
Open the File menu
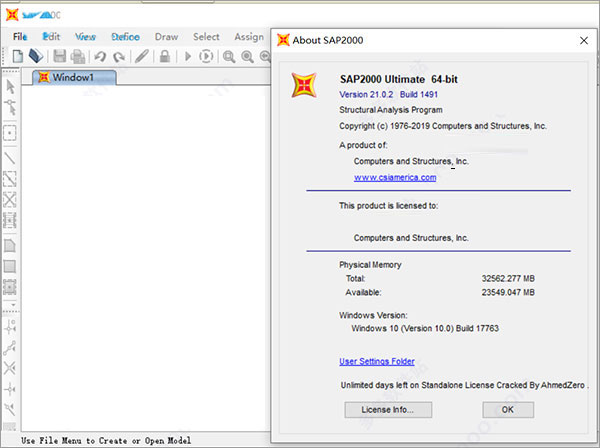(x=20, y=37)
